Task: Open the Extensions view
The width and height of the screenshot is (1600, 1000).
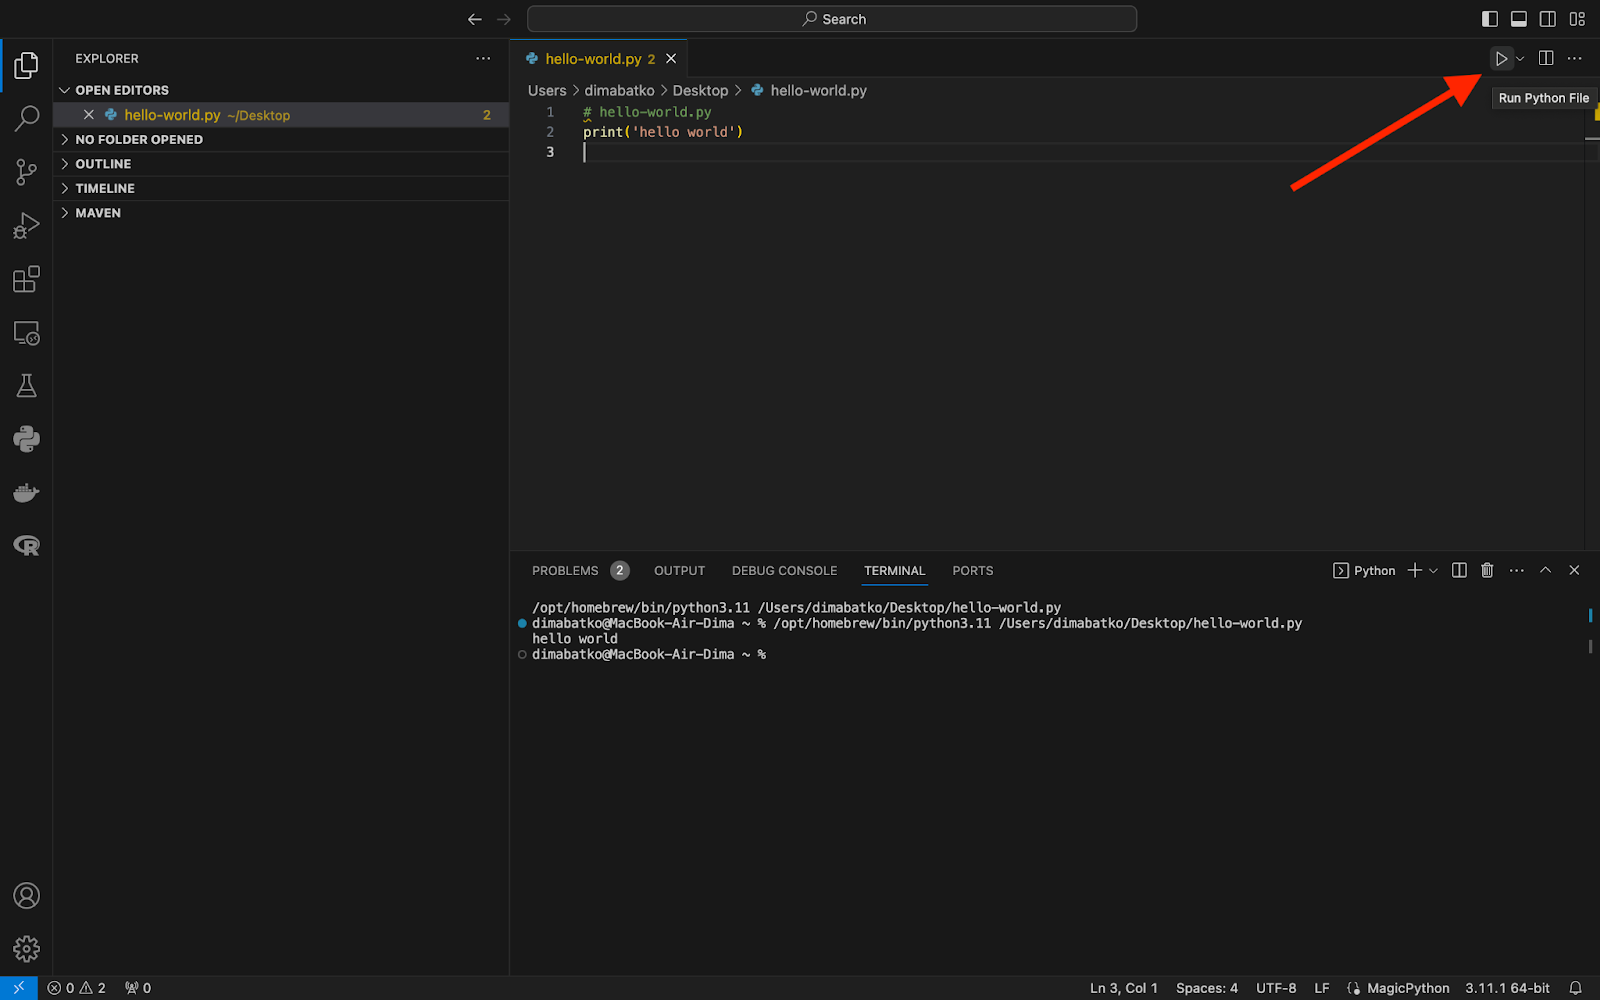Action: pos(26,279)
